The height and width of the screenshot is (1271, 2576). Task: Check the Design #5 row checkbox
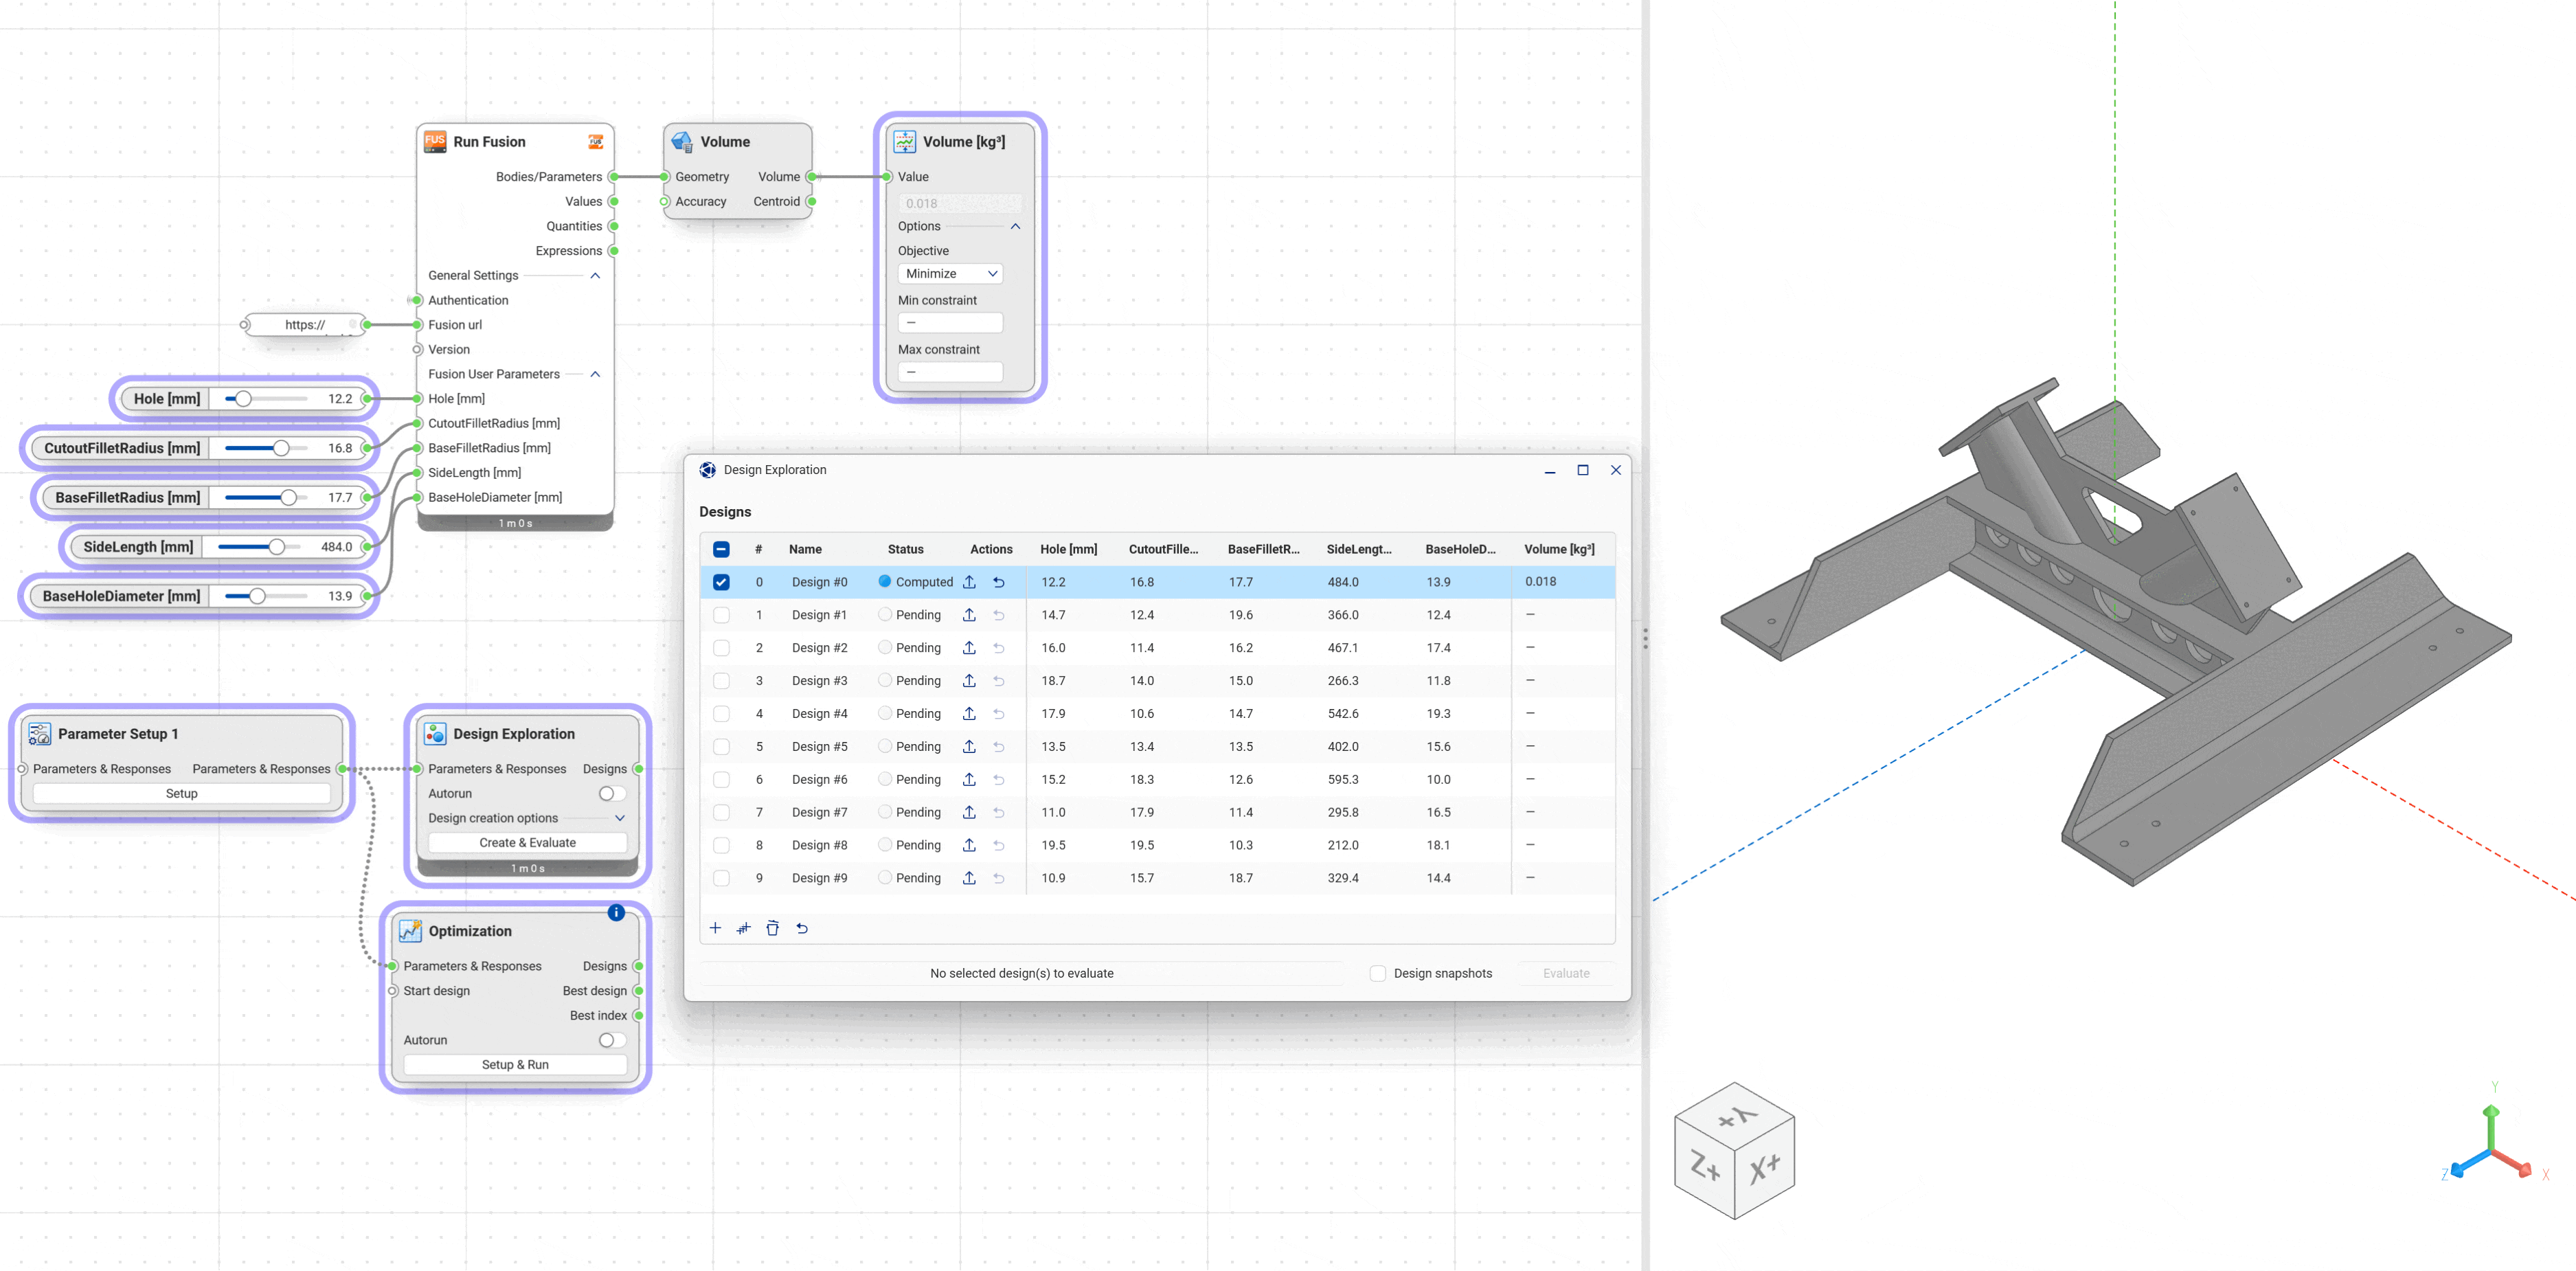(x=721, y=747)
